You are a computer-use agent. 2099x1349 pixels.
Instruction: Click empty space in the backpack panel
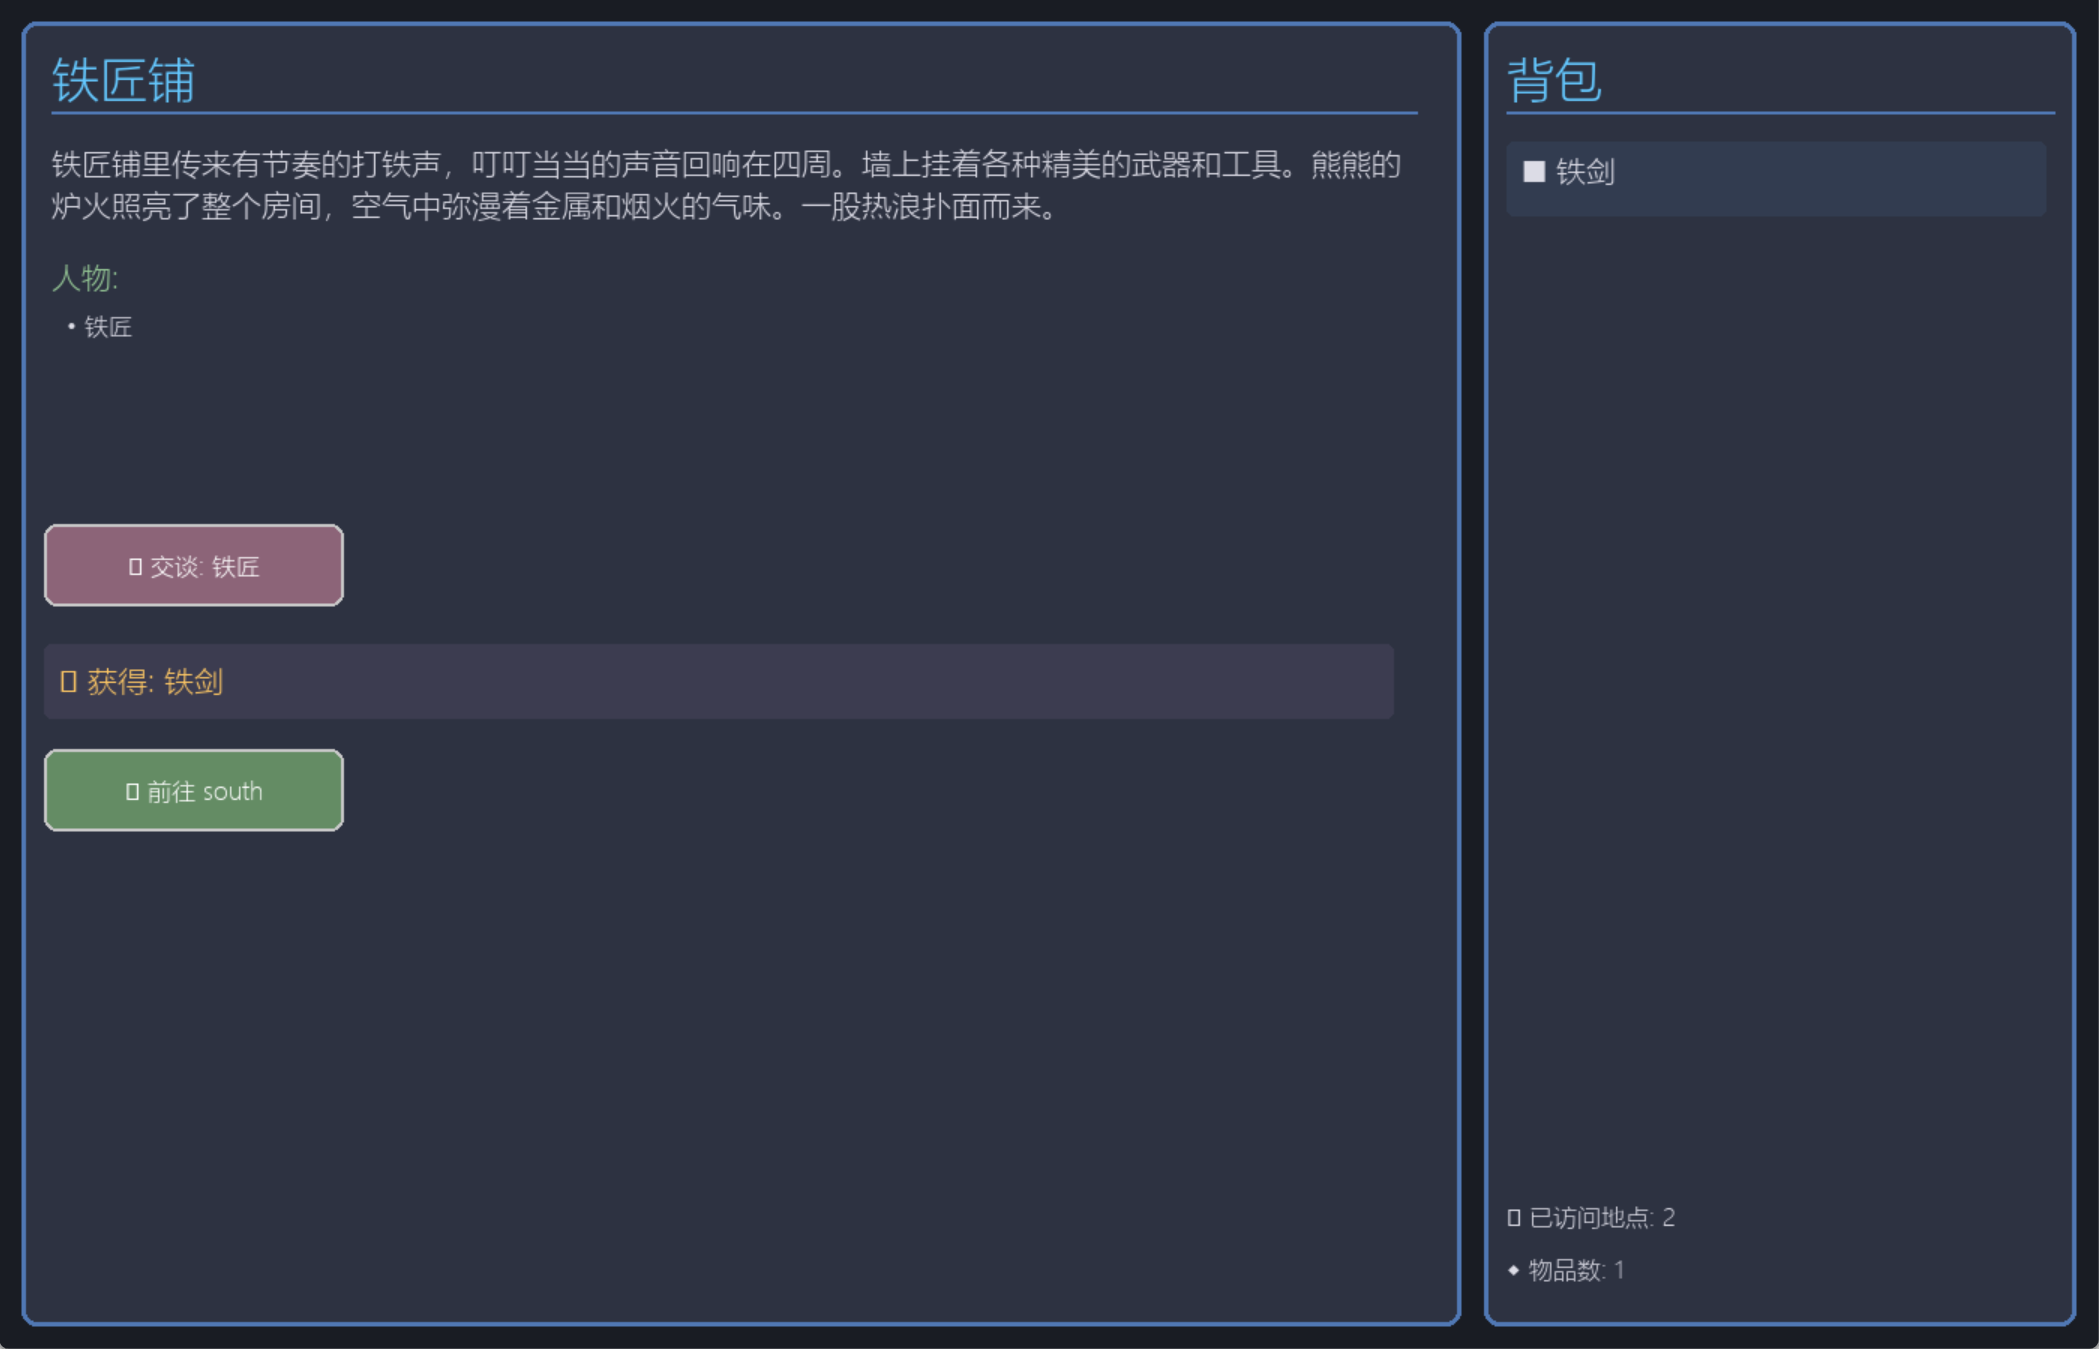[1780, 700]
